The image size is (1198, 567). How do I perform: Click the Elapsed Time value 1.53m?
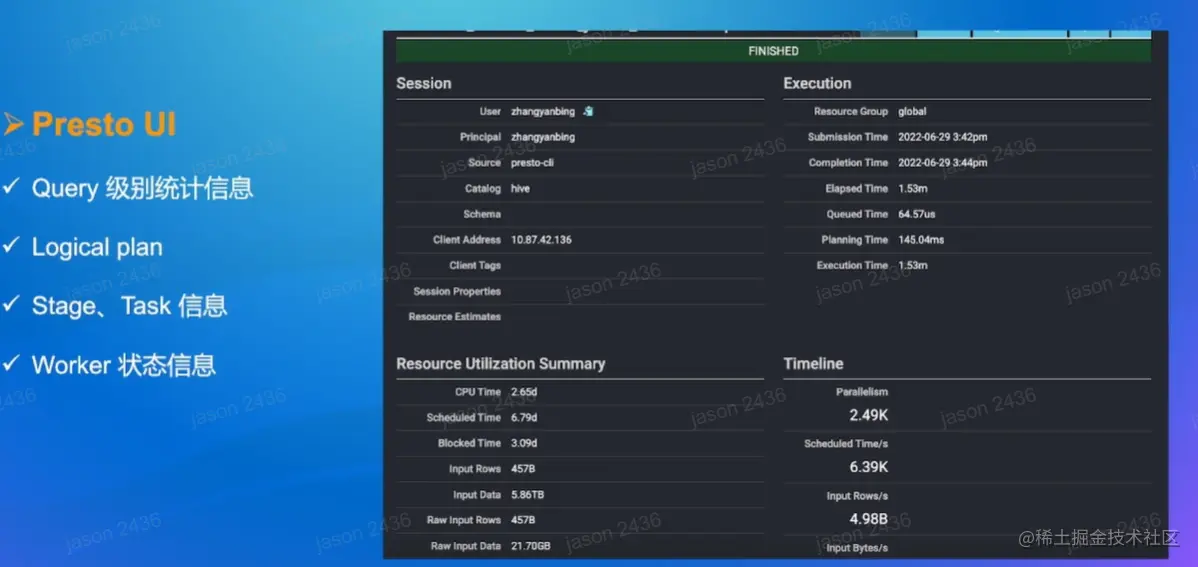[x=912, y=189]
